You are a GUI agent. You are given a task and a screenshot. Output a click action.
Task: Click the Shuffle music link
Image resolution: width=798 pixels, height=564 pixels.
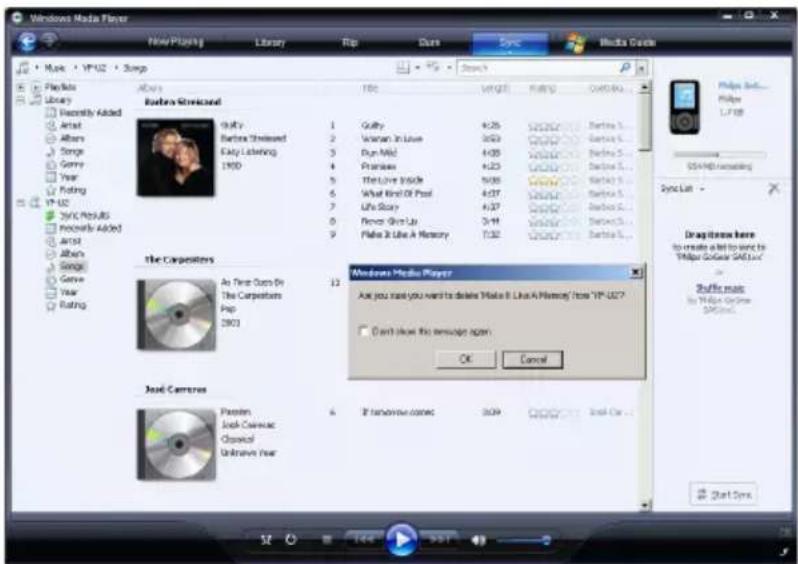(720, 288)
